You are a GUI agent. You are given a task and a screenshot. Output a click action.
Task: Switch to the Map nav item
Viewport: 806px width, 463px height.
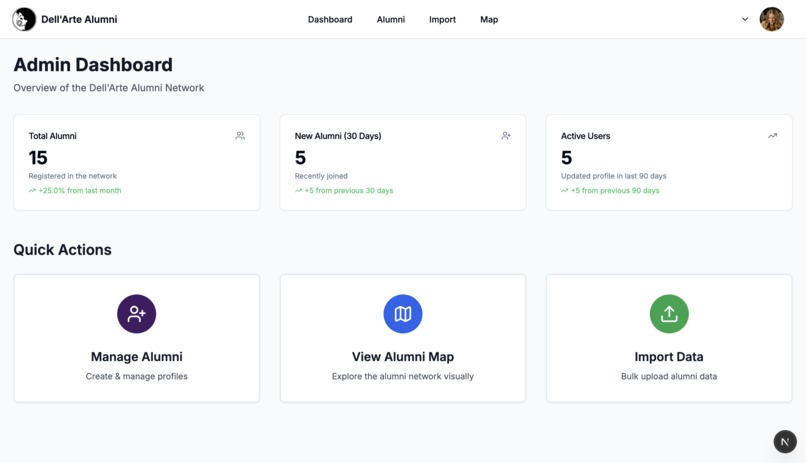point(489,20)
